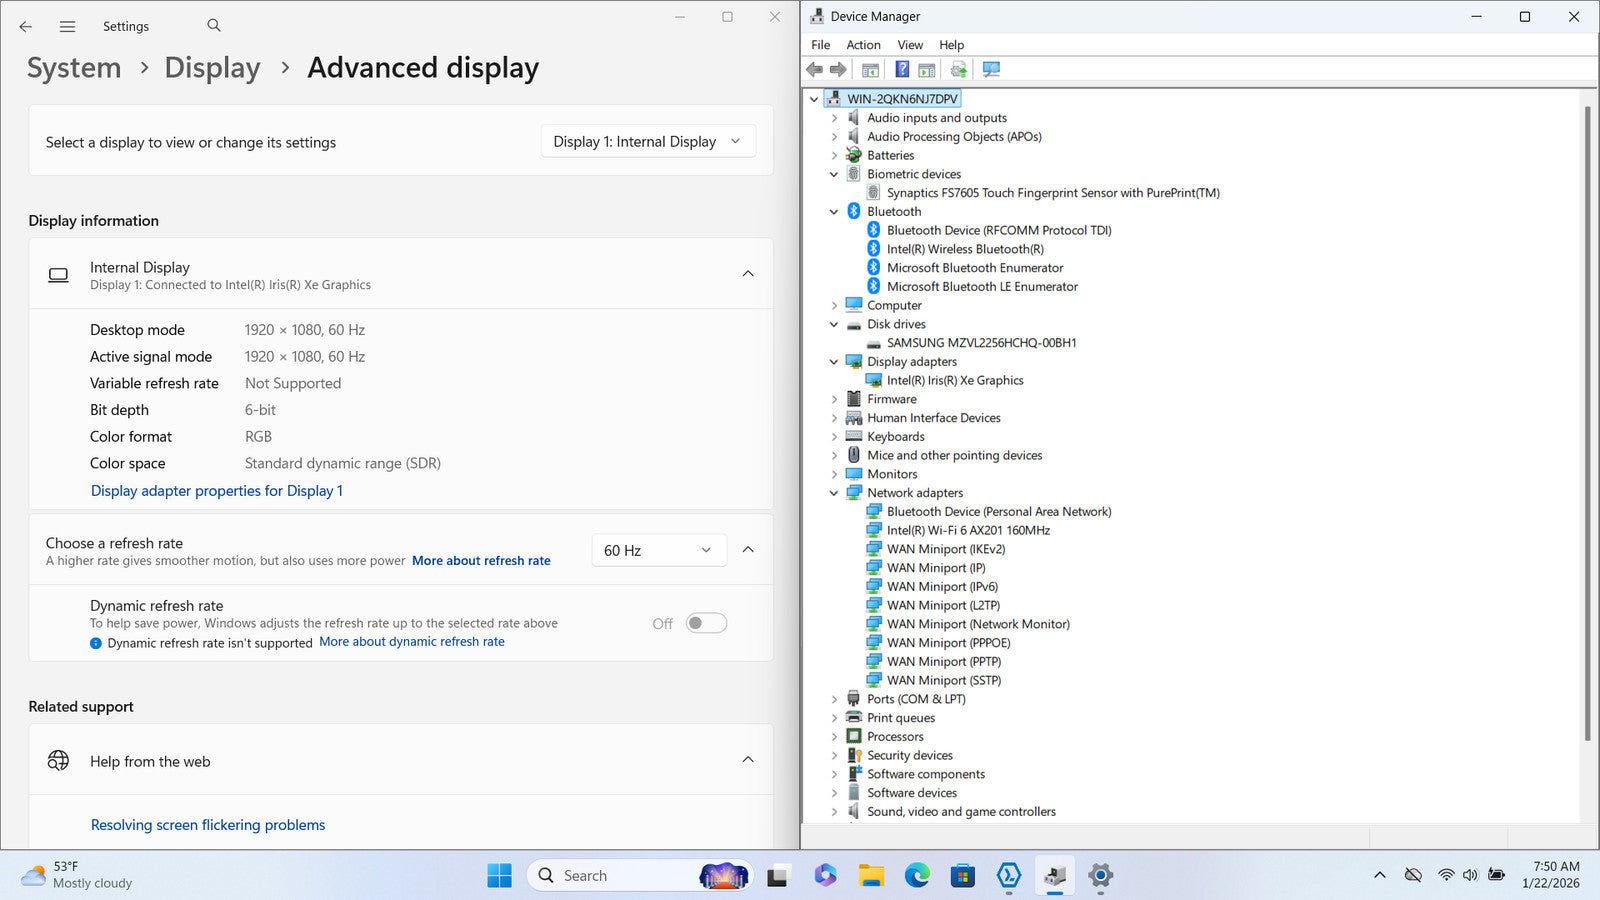Open the View menu in Device Manager
This screenshot has width=1600, height=900.
click(909, 45)
